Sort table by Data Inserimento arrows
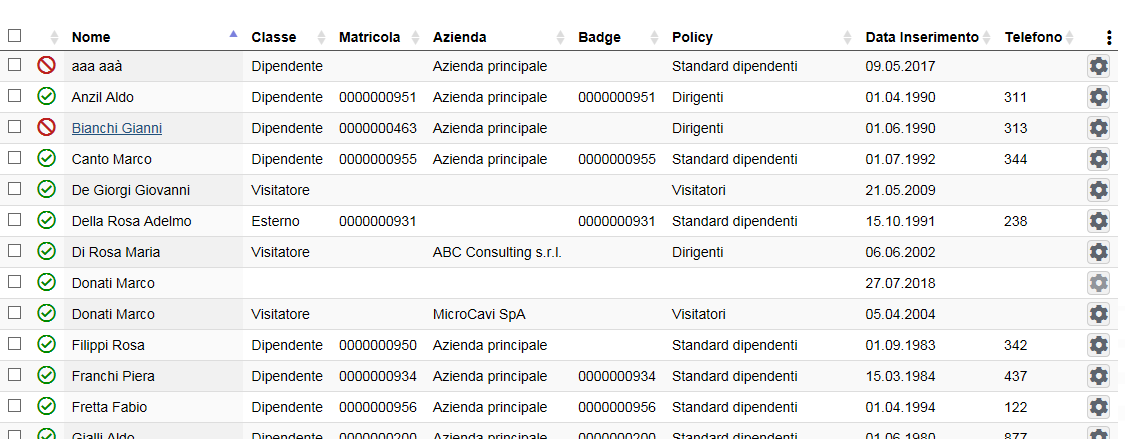This screenshot has height=439, width=1125. click(987, 37)
